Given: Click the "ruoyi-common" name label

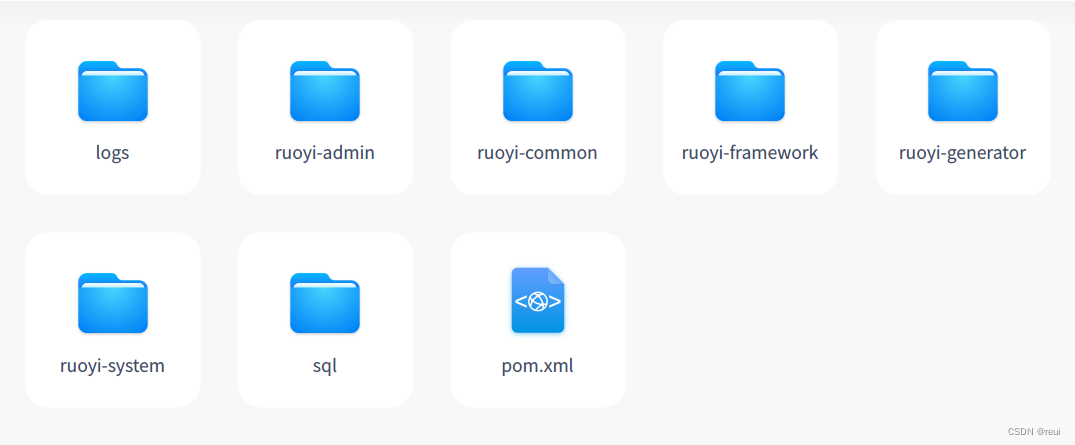Looking at the screenshot, I should 538,153.
